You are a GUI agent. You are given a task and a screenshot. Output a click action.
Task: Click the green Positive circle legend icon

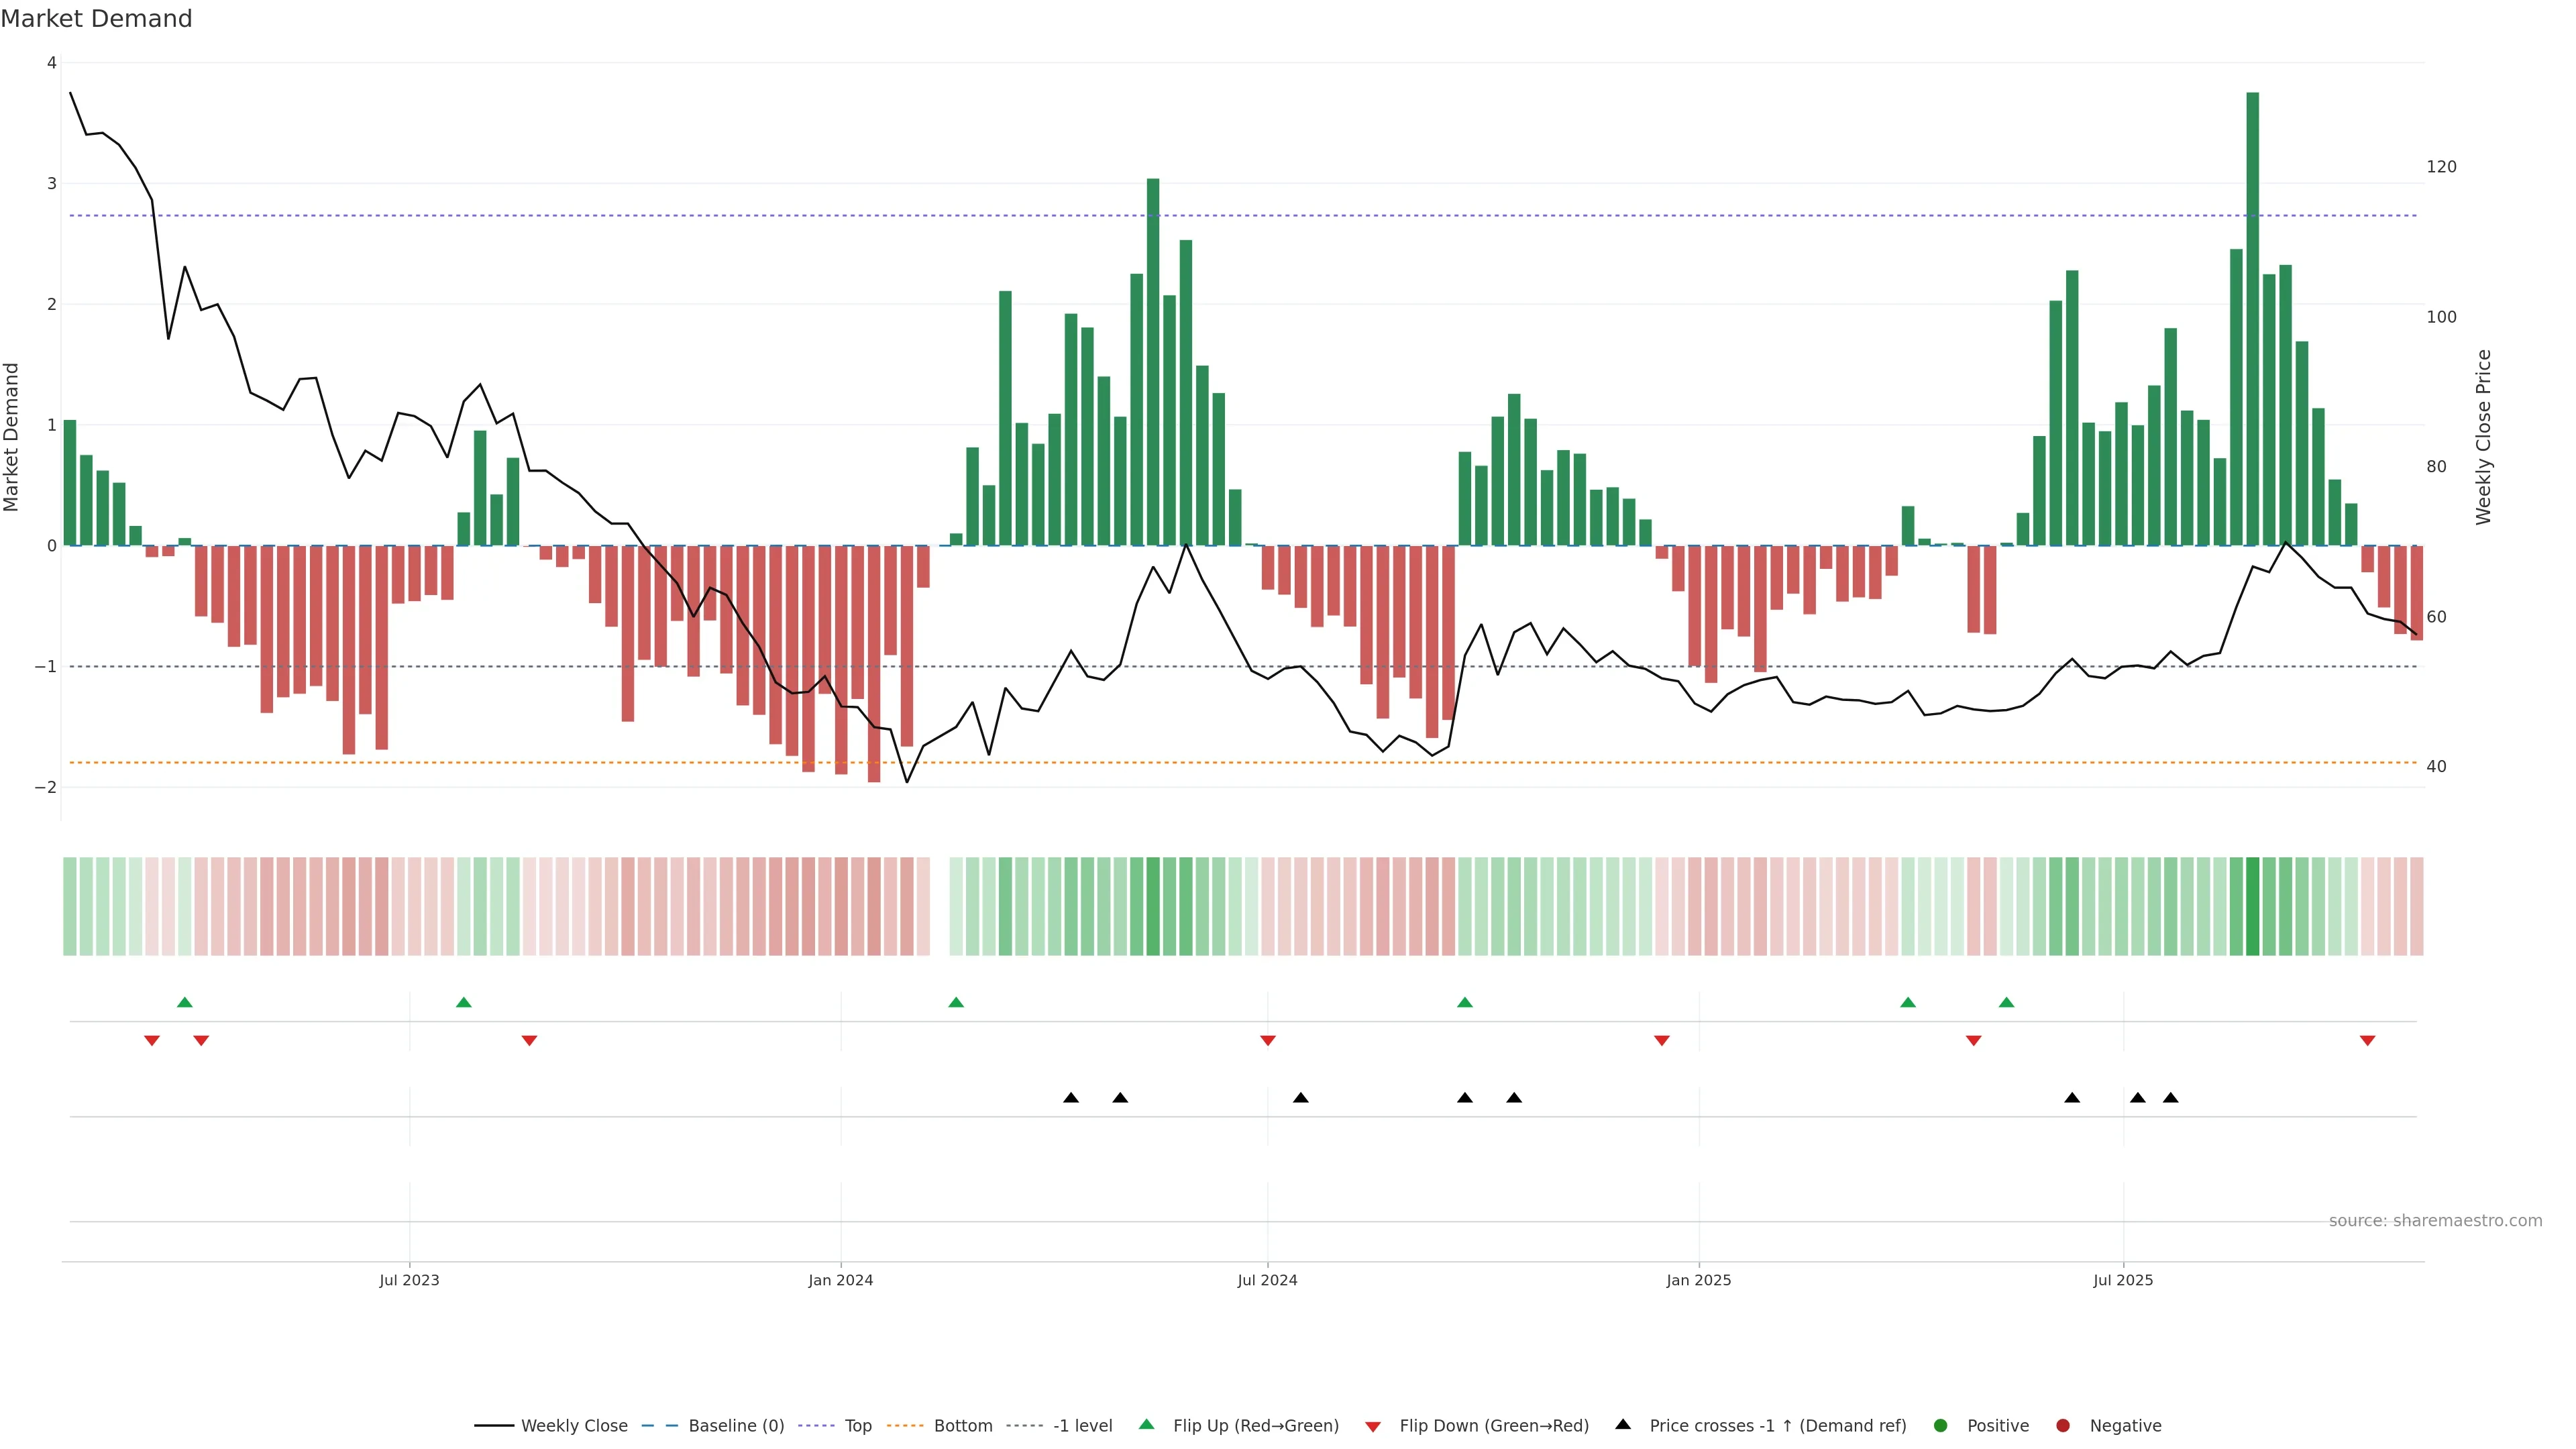pos(1941,1425)
